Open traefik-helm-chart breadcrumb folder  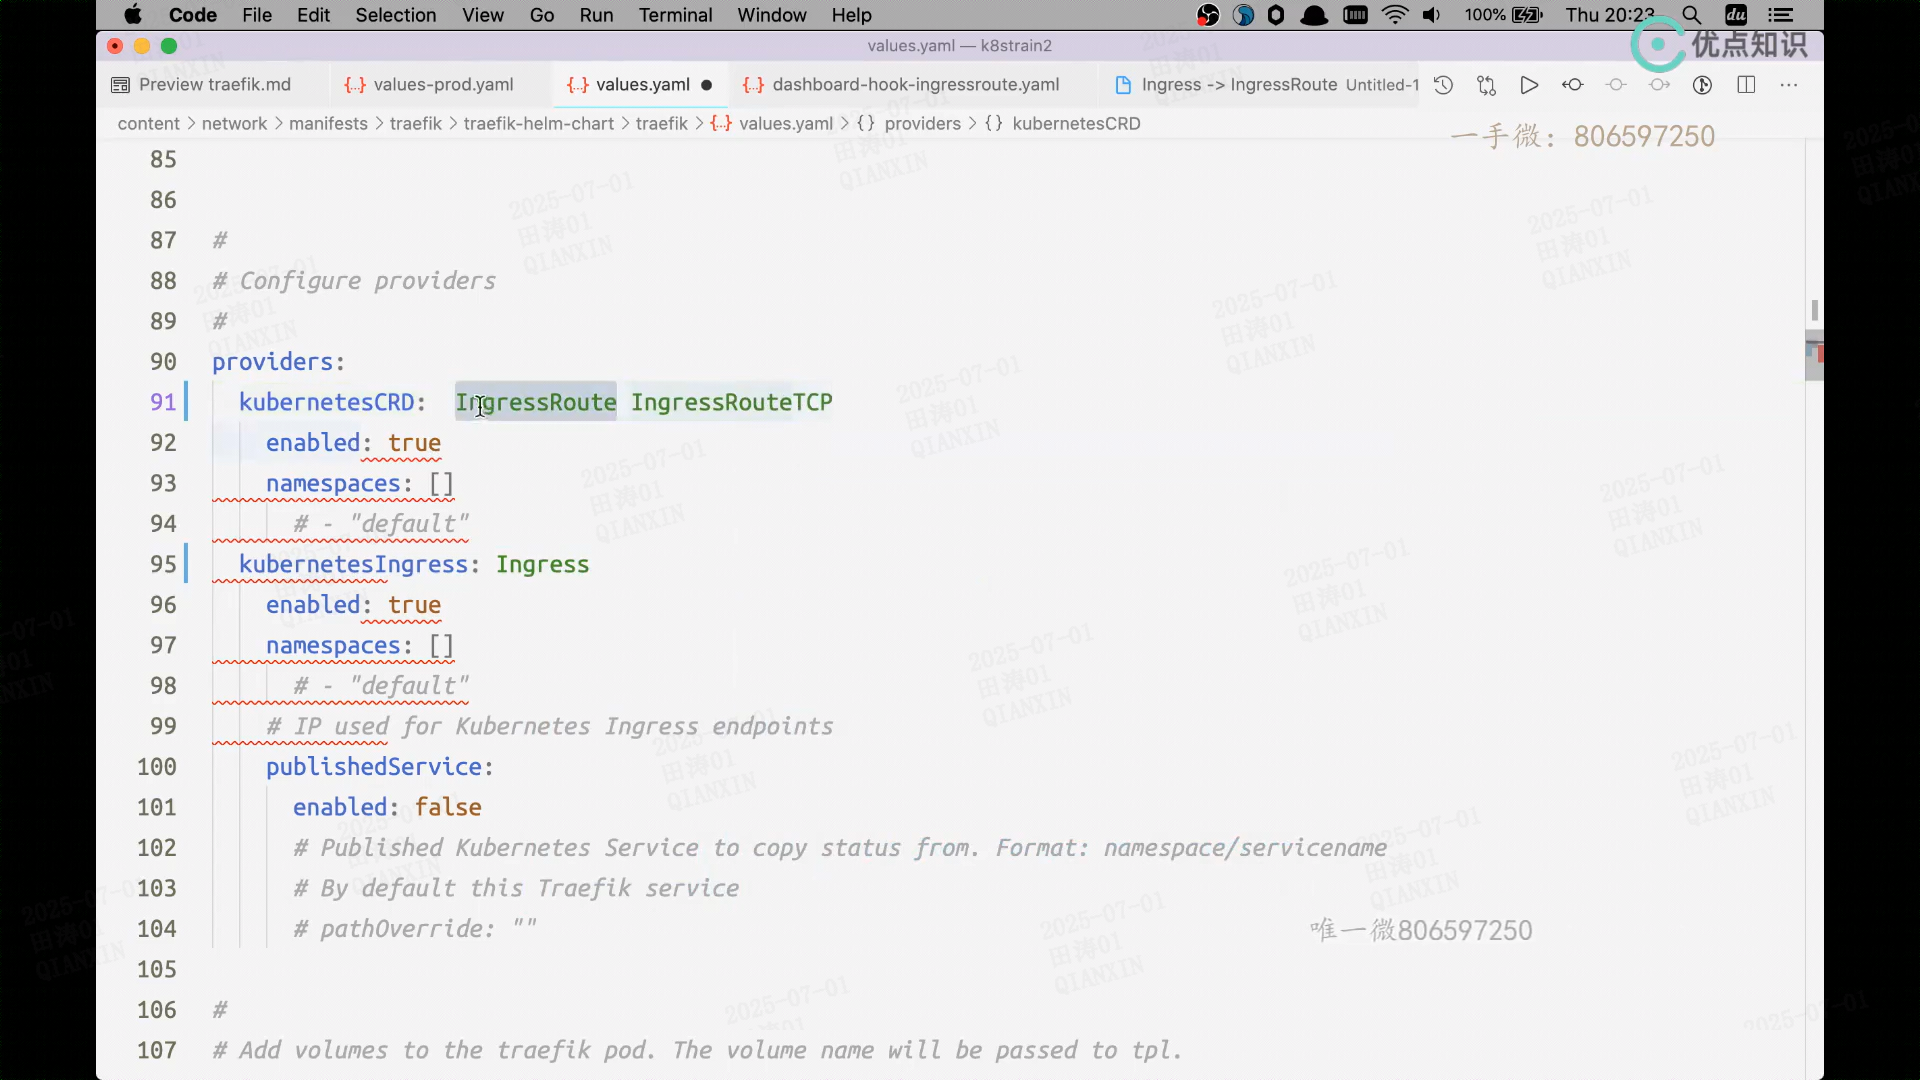pyautogui.click(x=538, y=124)
